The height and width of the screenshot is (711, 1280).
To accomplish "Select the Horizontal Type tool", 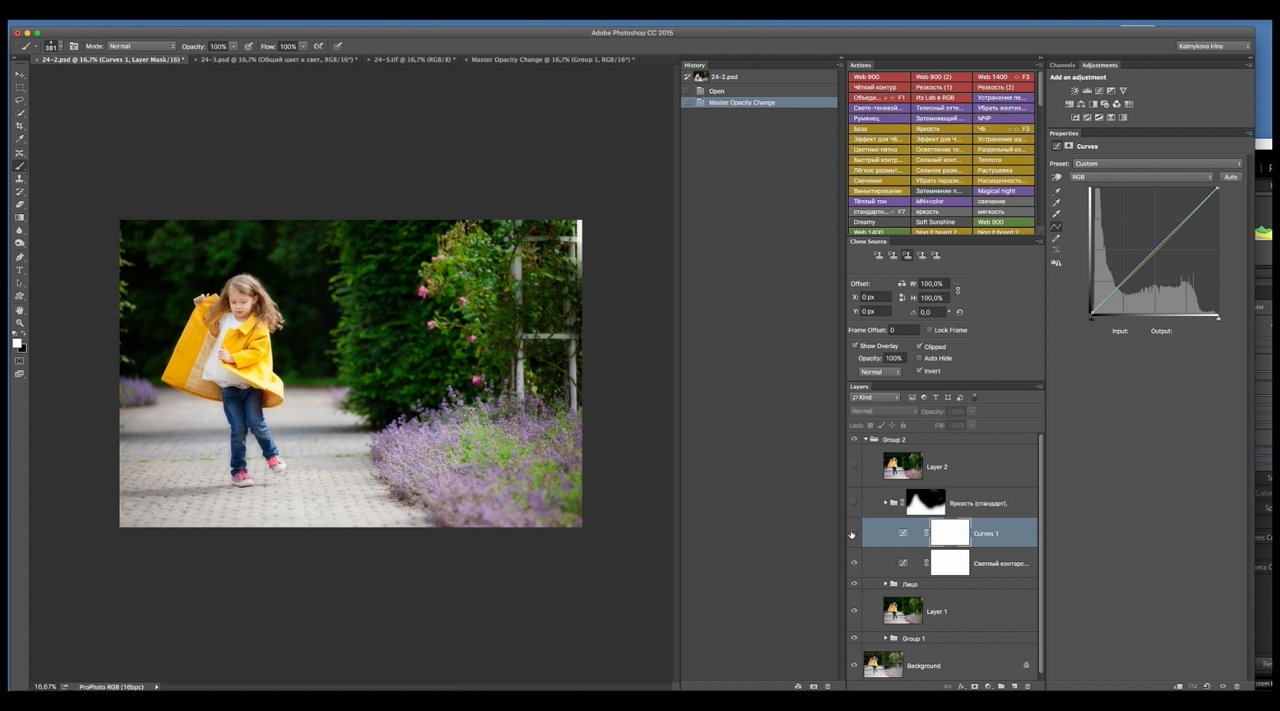I will 20,270.
